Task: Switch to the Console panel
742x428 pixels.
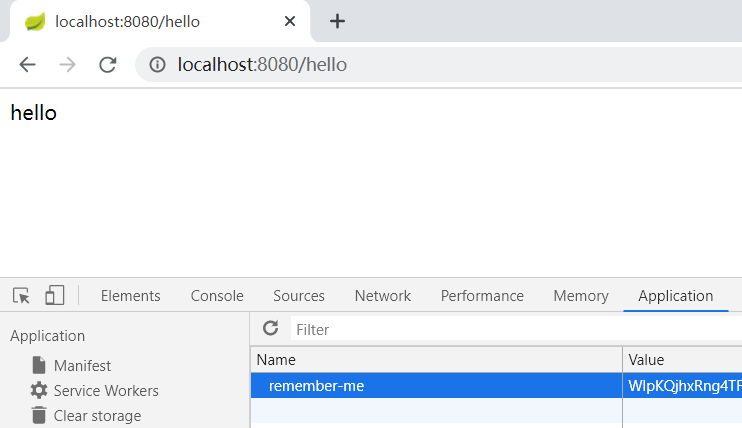Action: (x=217, y=296)
